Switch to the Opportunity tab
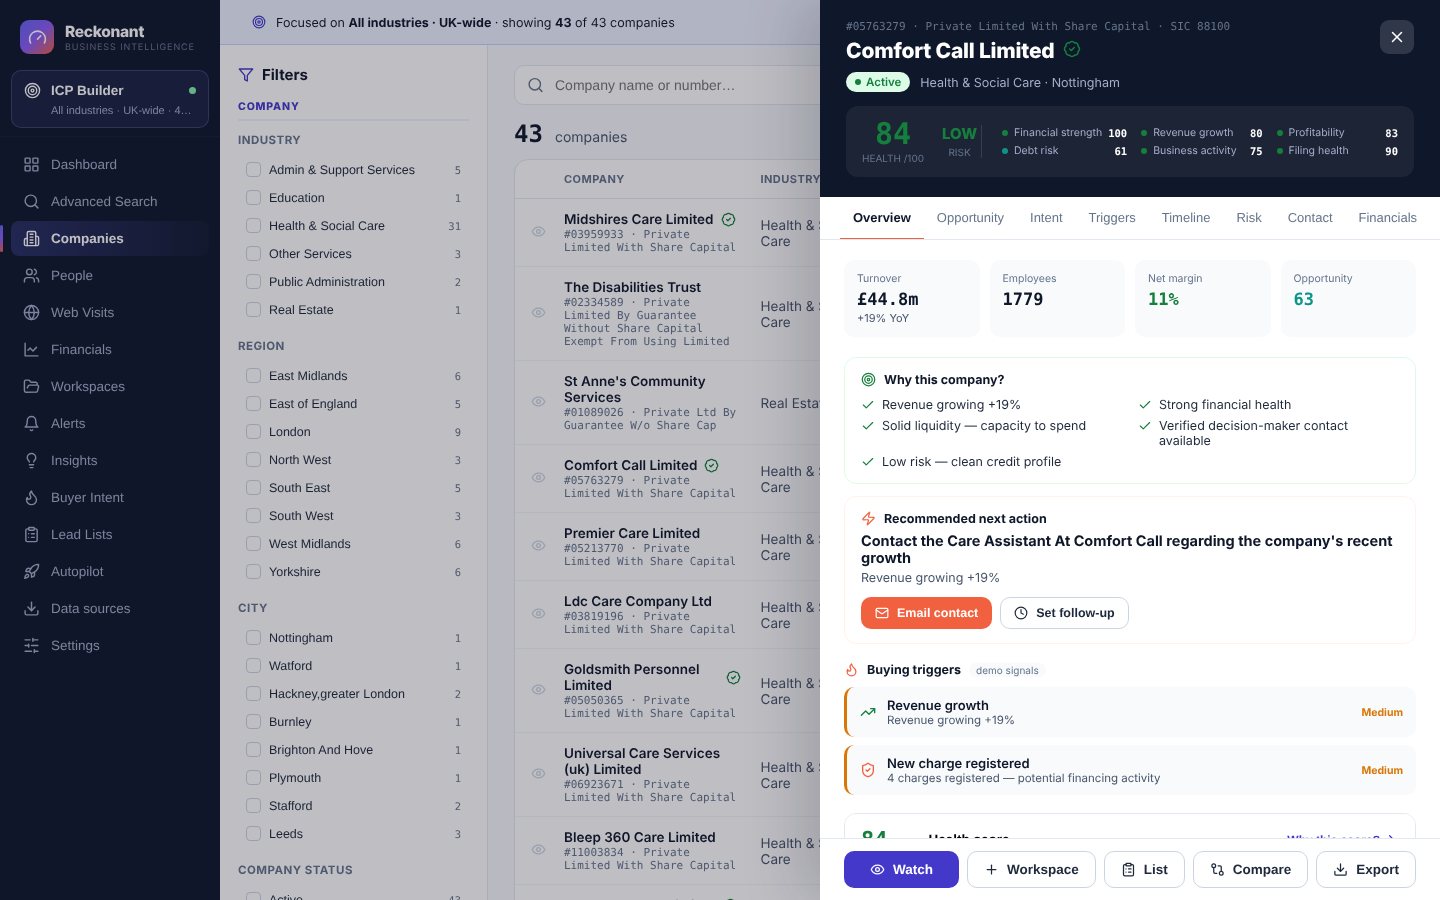Image resolution: width=1440 pixels, height=900 pixels. pos(970,218)
